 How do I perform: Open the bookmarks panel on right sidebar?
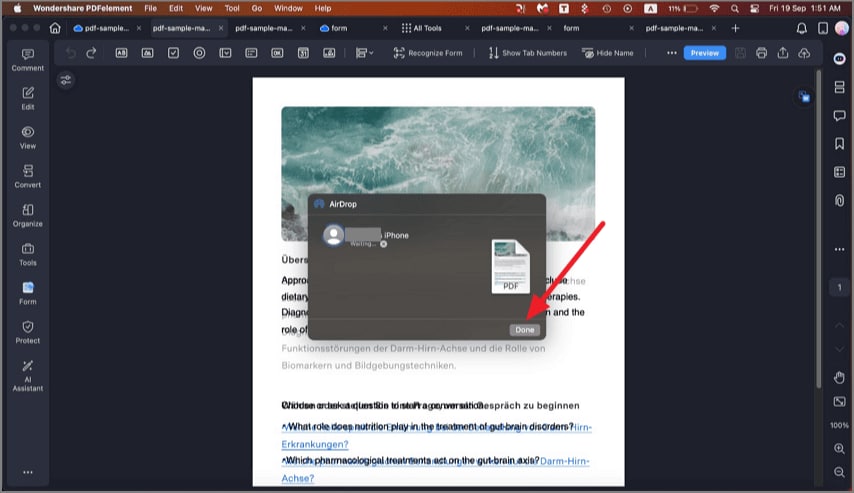(839, 143)
